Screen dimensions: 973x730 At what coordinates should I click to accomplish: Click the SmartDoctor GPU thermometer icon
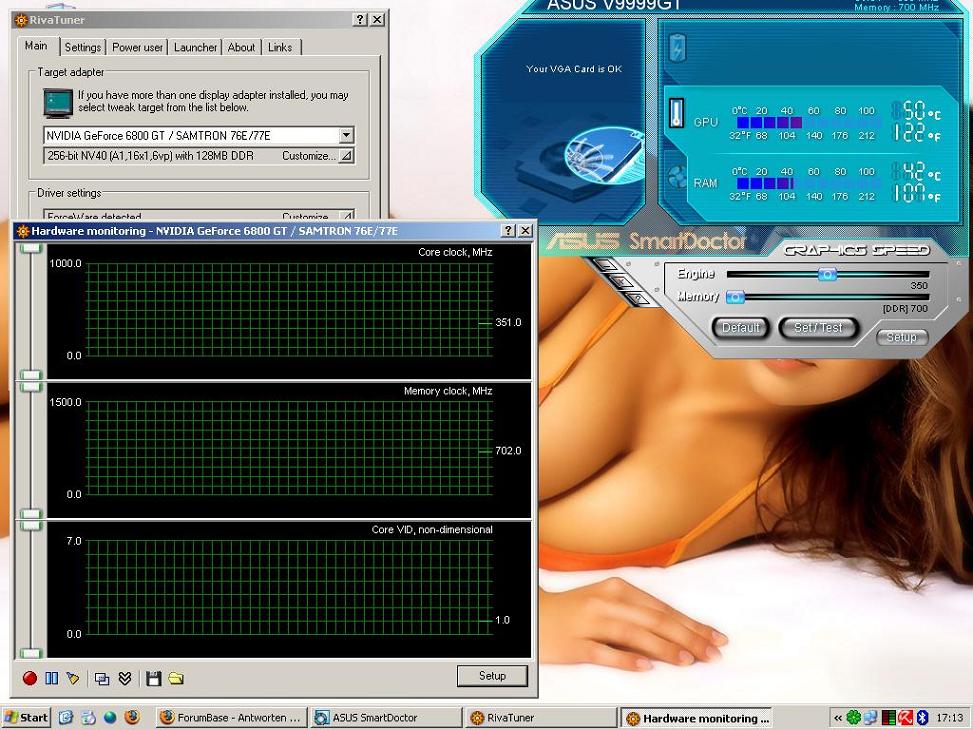pyautogui.click(x=676, y=113)
